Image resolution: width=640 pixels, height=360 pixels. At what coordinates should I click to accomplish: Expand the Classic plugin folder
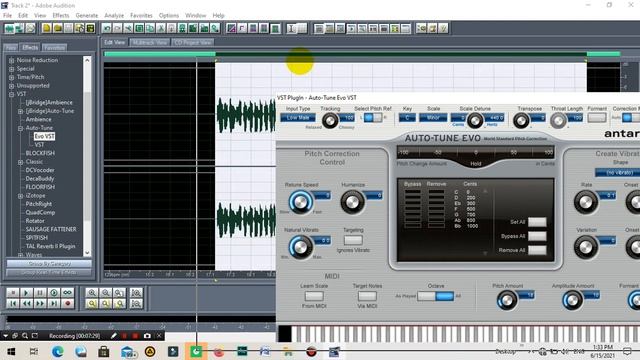tap(20, 162)
